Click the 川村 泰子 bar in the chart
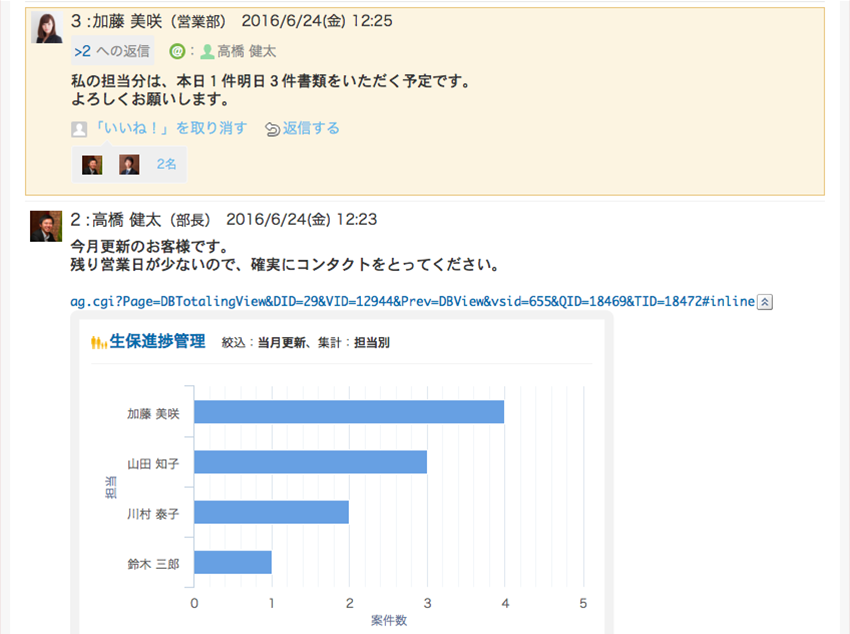 click(x=271, y=512)
